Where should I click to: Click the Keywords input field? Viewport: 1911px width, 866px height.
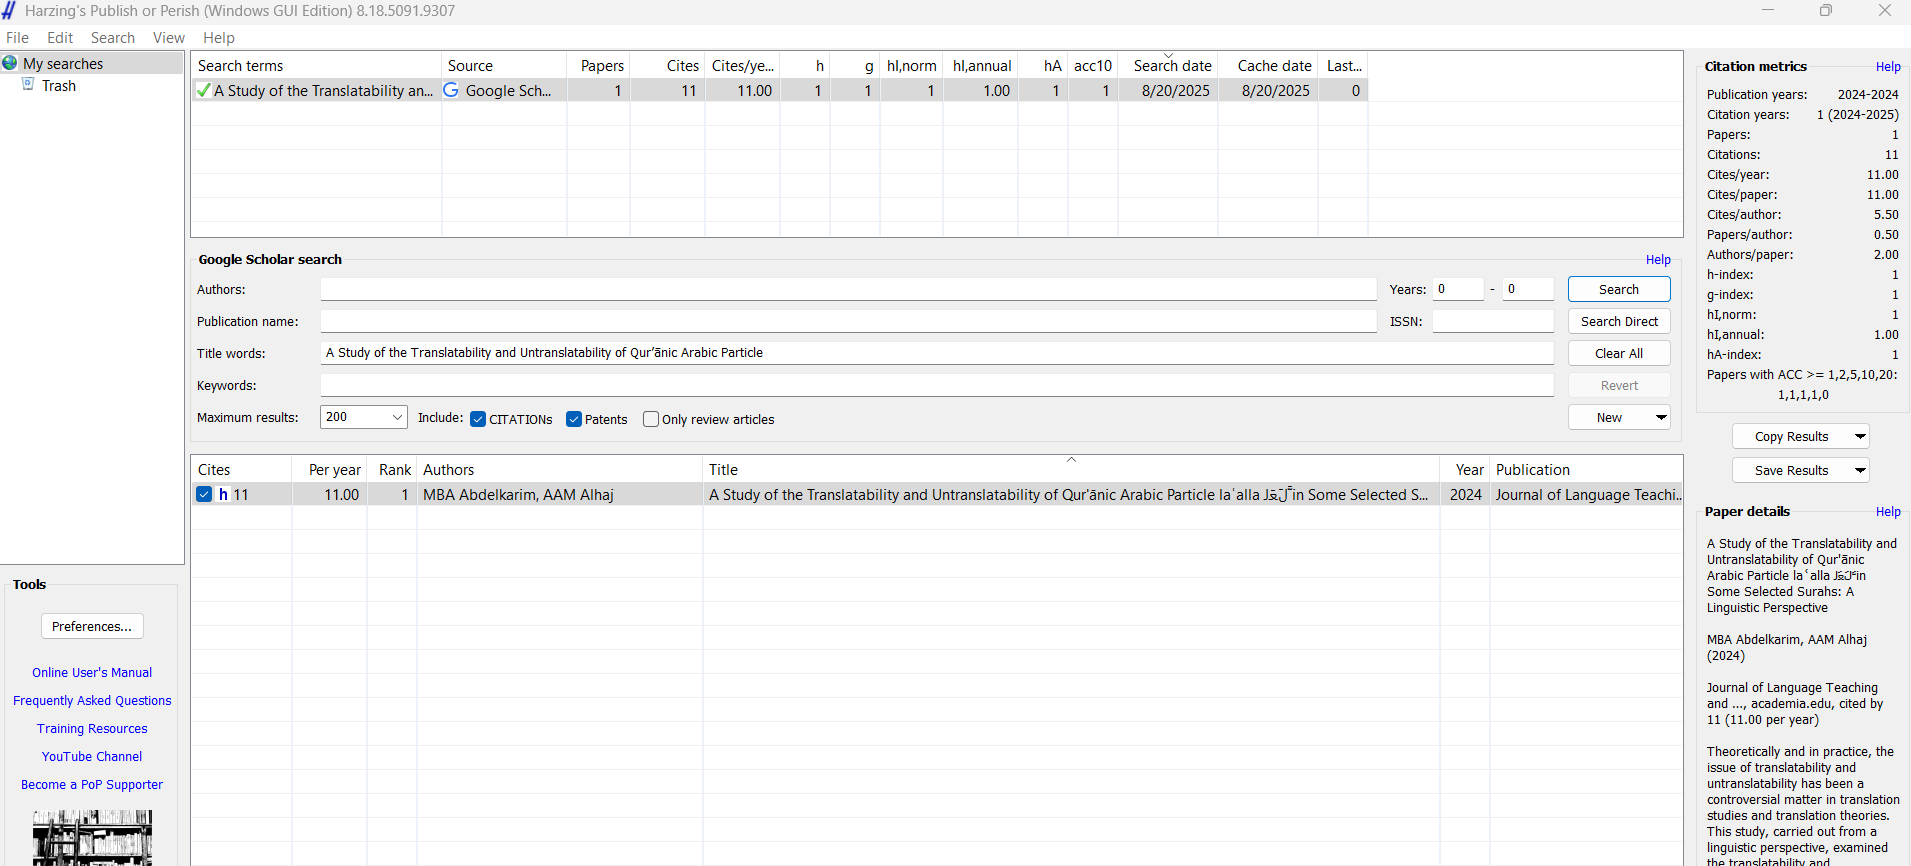(x=937, y=385)
